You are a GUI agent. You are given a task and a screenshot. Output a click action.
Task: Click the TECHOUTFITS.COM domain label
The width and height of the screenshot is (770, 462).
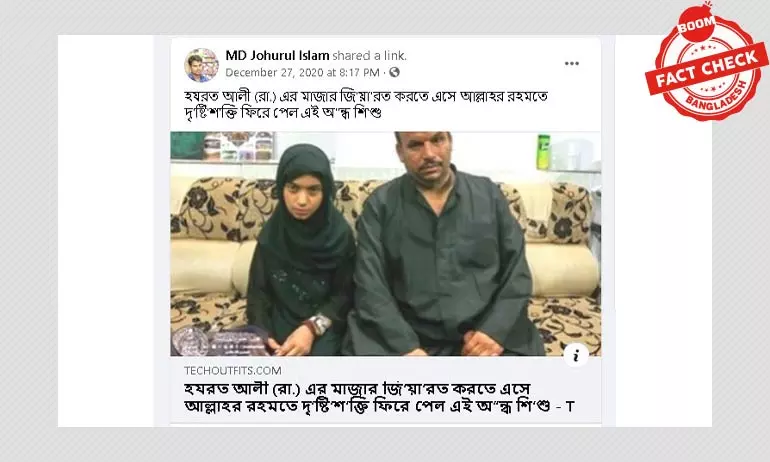pos(233,371)
